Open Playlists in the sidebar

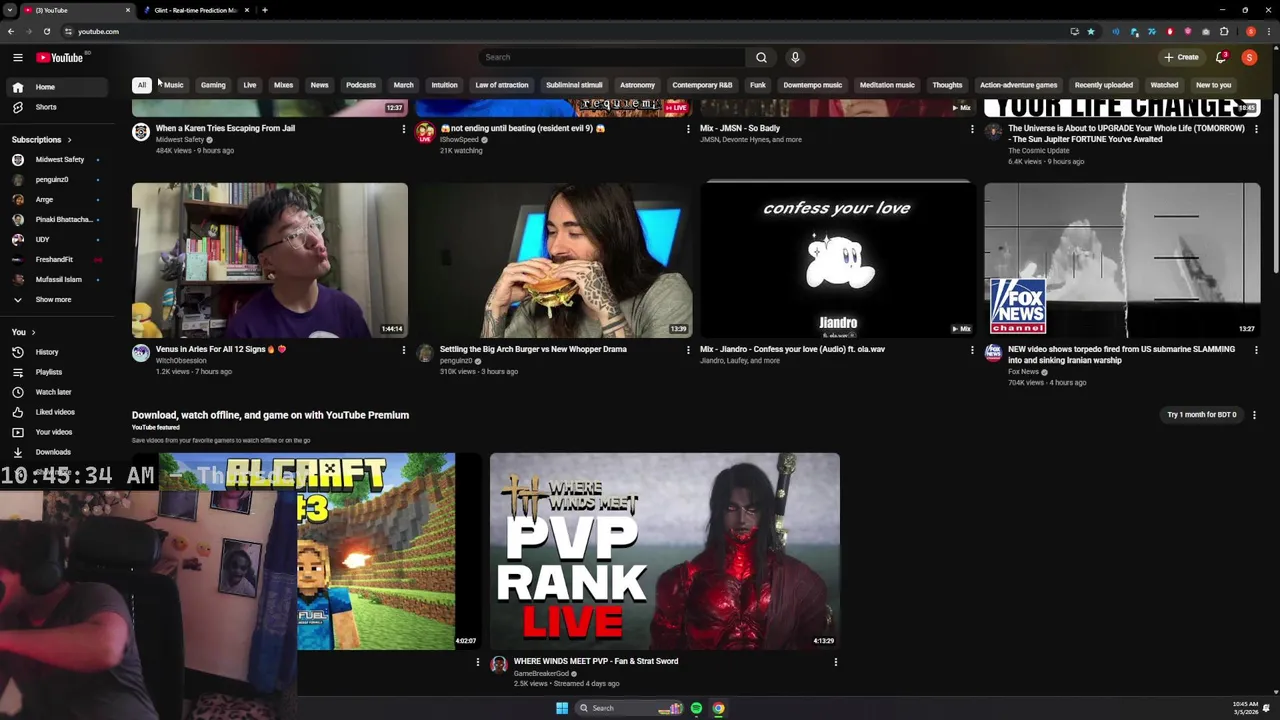[x=48, y=372]
